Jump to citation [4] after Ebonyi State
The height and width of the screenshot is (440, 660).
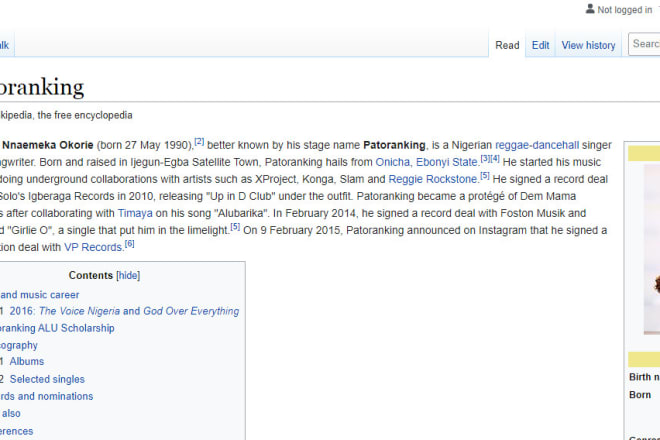(x=495, y=159)
